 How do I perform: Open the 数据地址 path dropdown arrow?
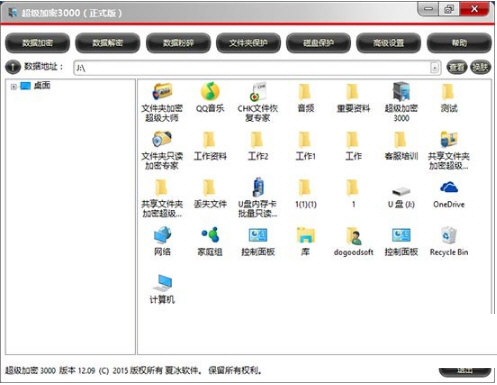[434, 68]
